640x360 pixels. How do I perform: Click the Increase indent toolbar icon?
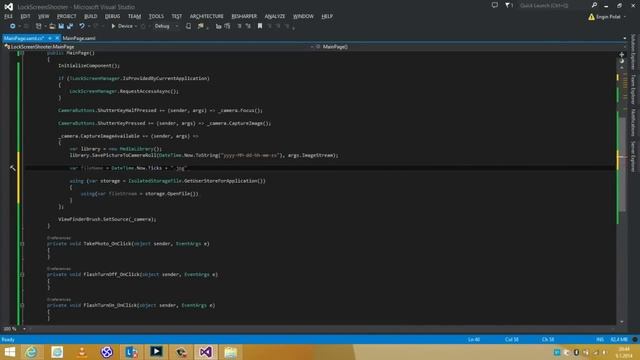tap(248, 26)
